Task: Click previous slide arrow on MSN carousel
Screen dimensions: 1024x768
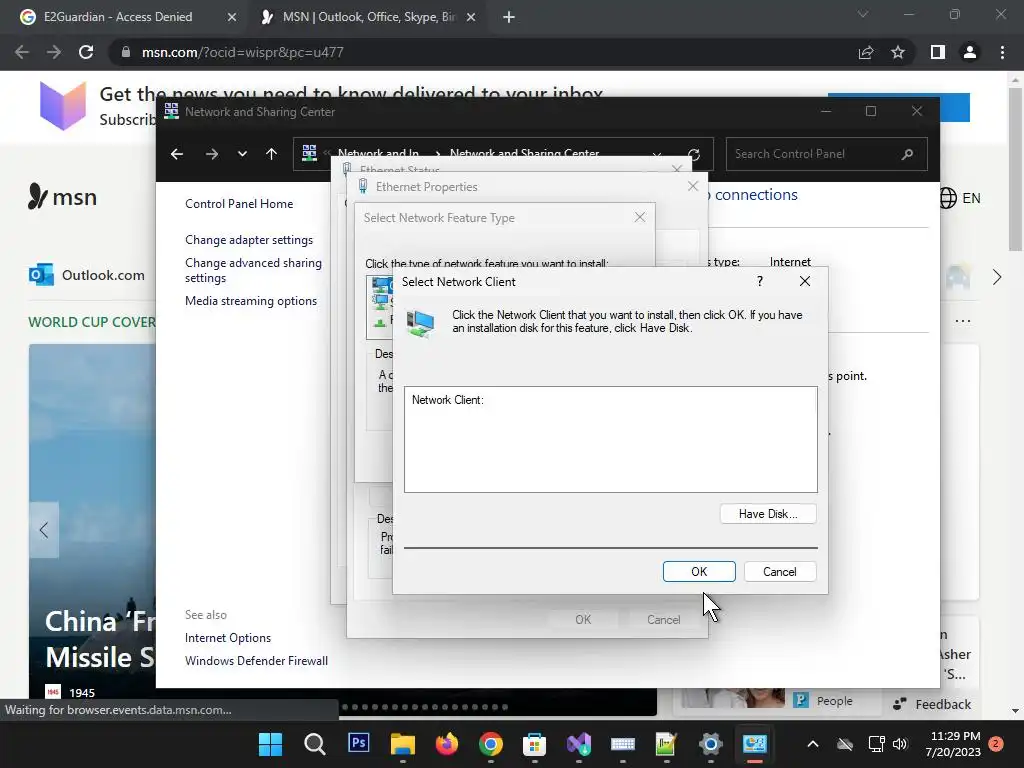Action: [x=44, y=530]
